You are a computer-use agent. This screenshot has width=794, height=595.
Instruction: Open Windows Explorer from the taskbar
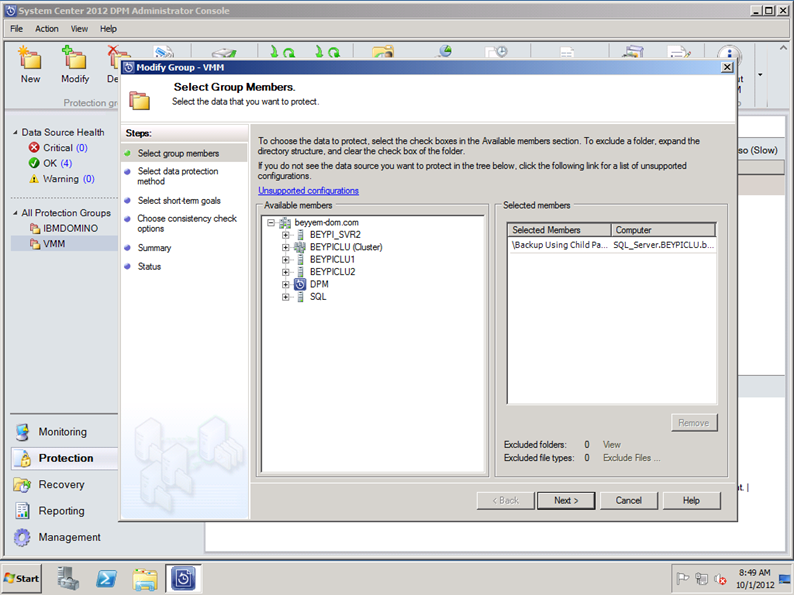pos(145,578)
